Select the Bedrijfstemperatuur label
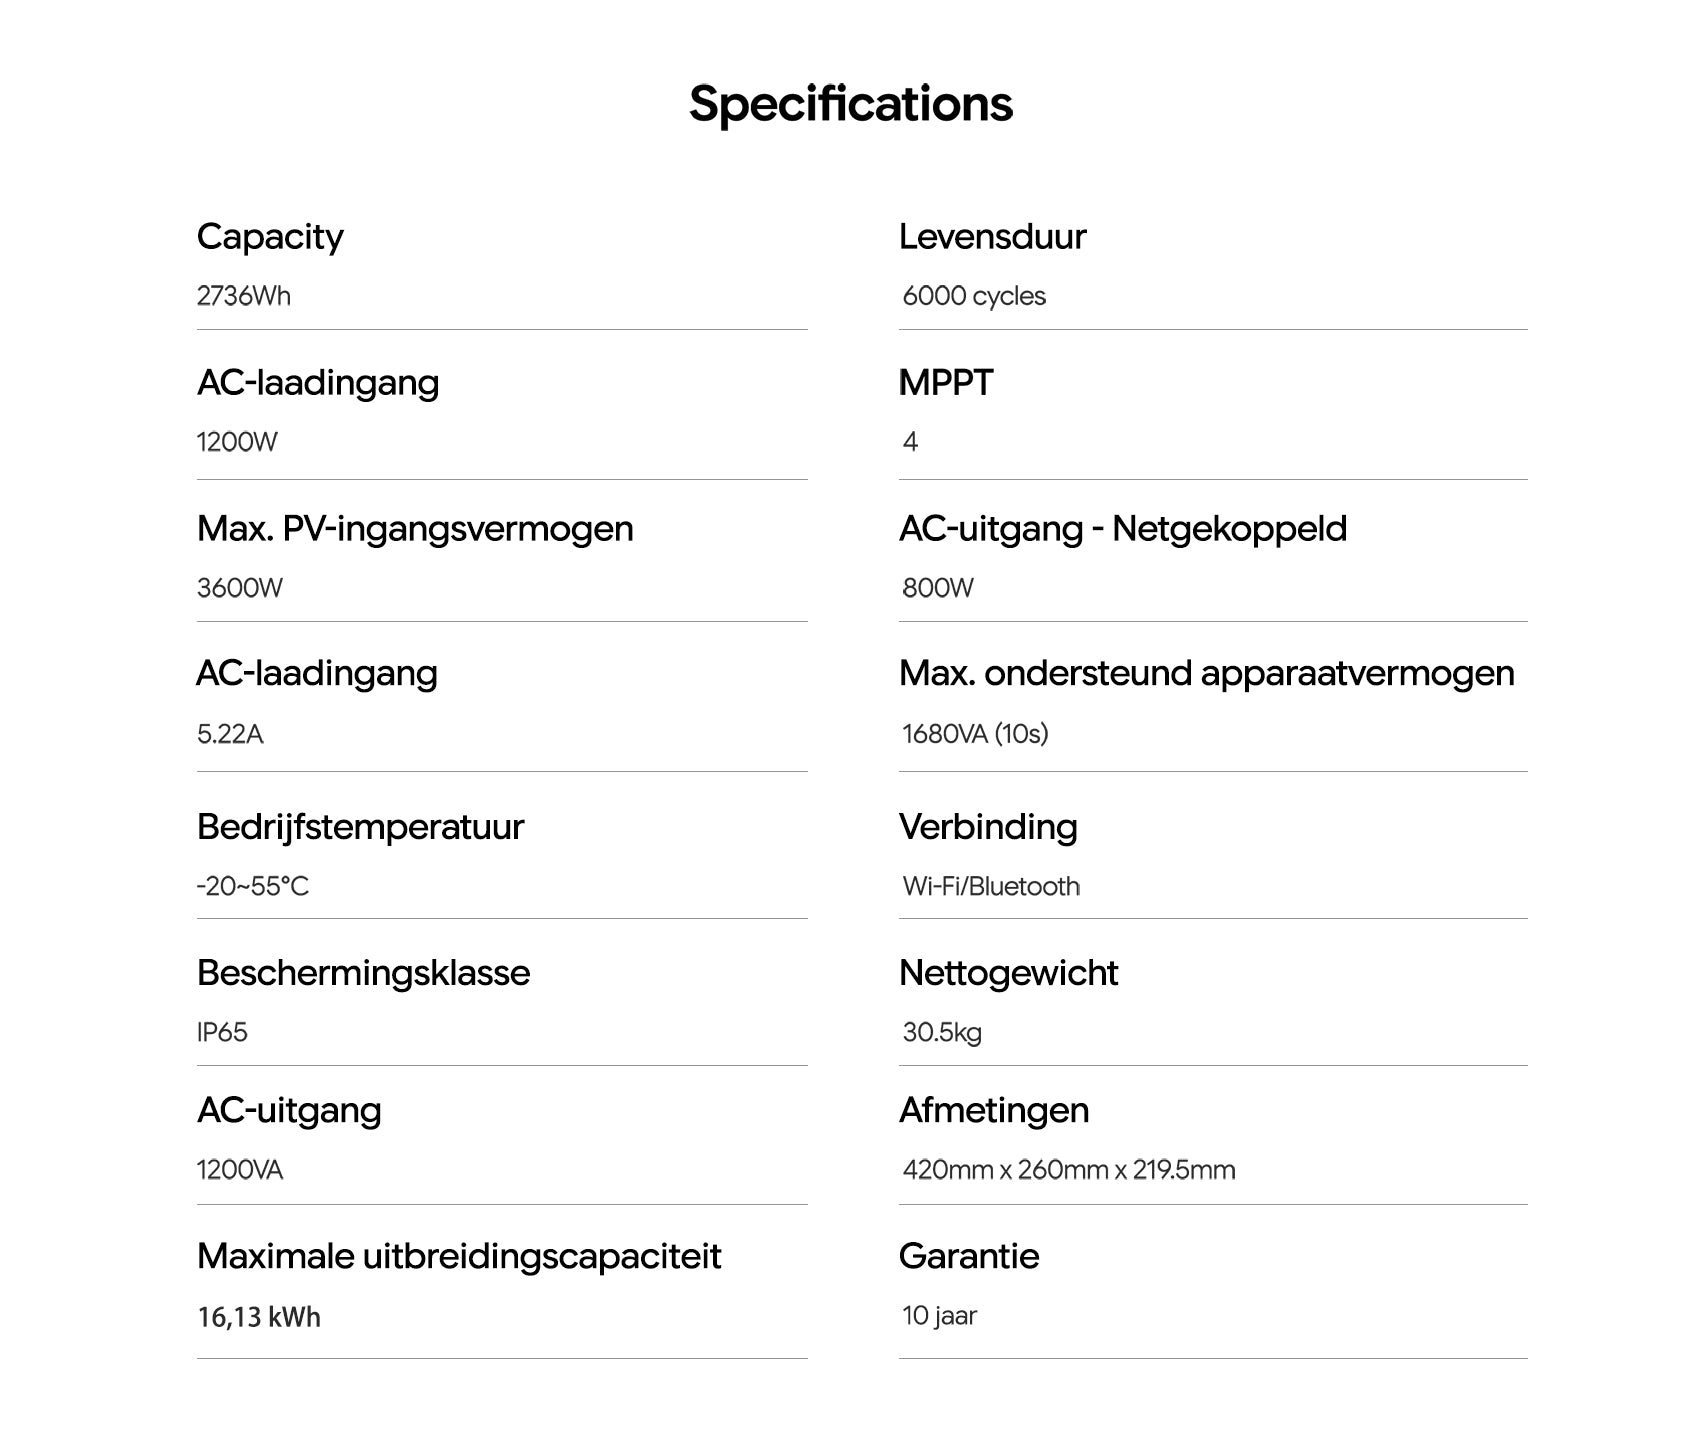 pos(360,827)
